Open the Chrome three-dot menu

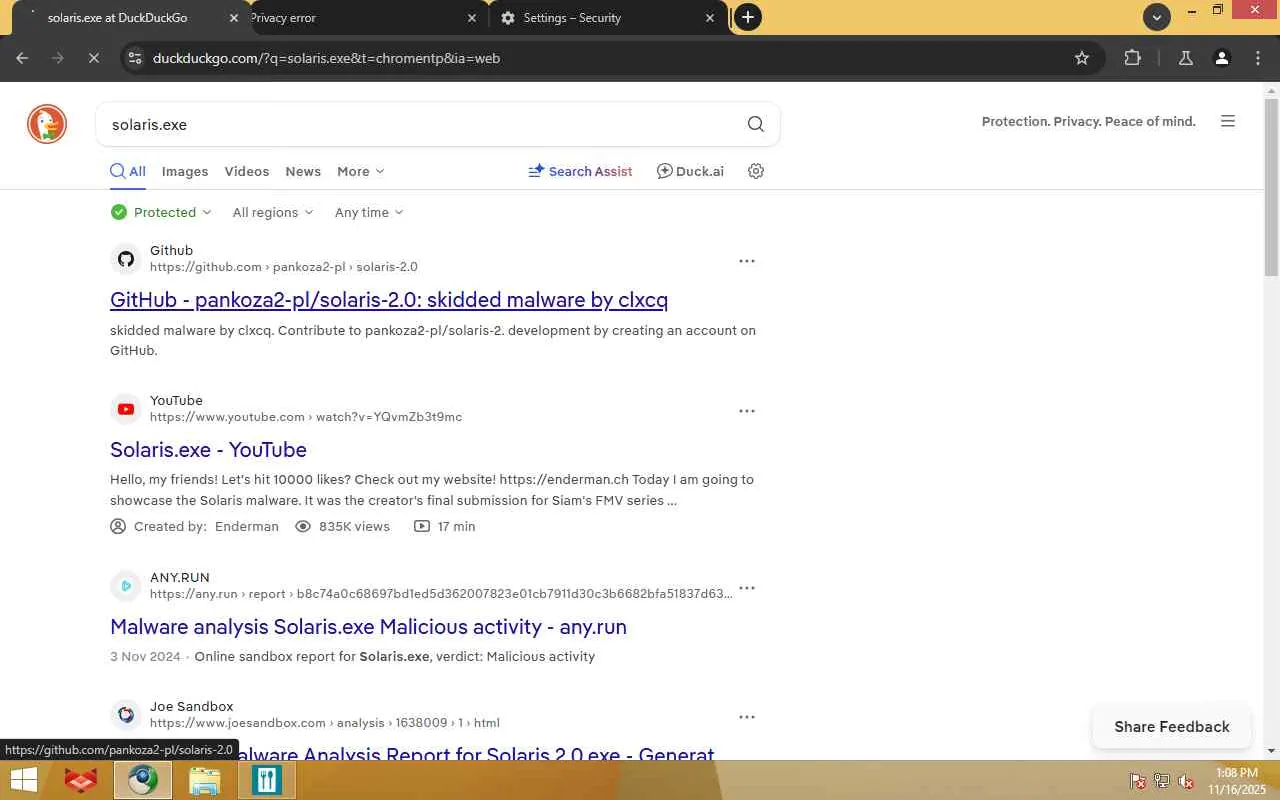pos(1258,58)
